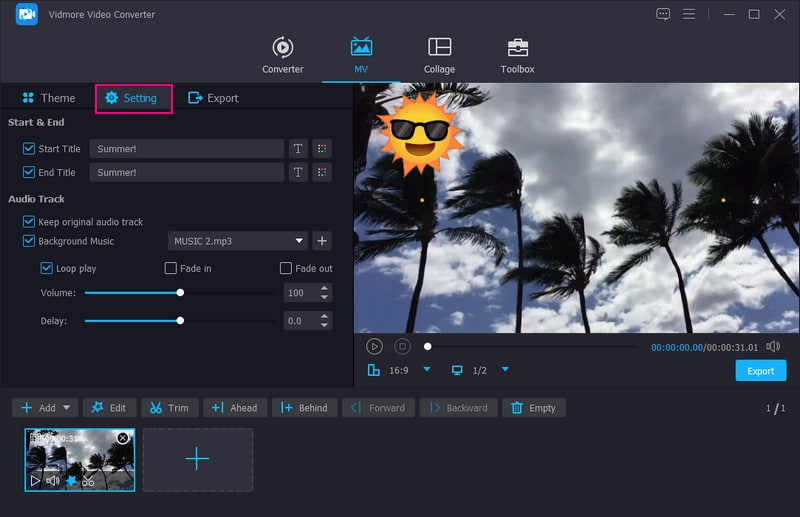The width and height of the screenshot is (800, 517).
Task: Uncheck the Keep original audio track checkbox
Action: [29, 222]
